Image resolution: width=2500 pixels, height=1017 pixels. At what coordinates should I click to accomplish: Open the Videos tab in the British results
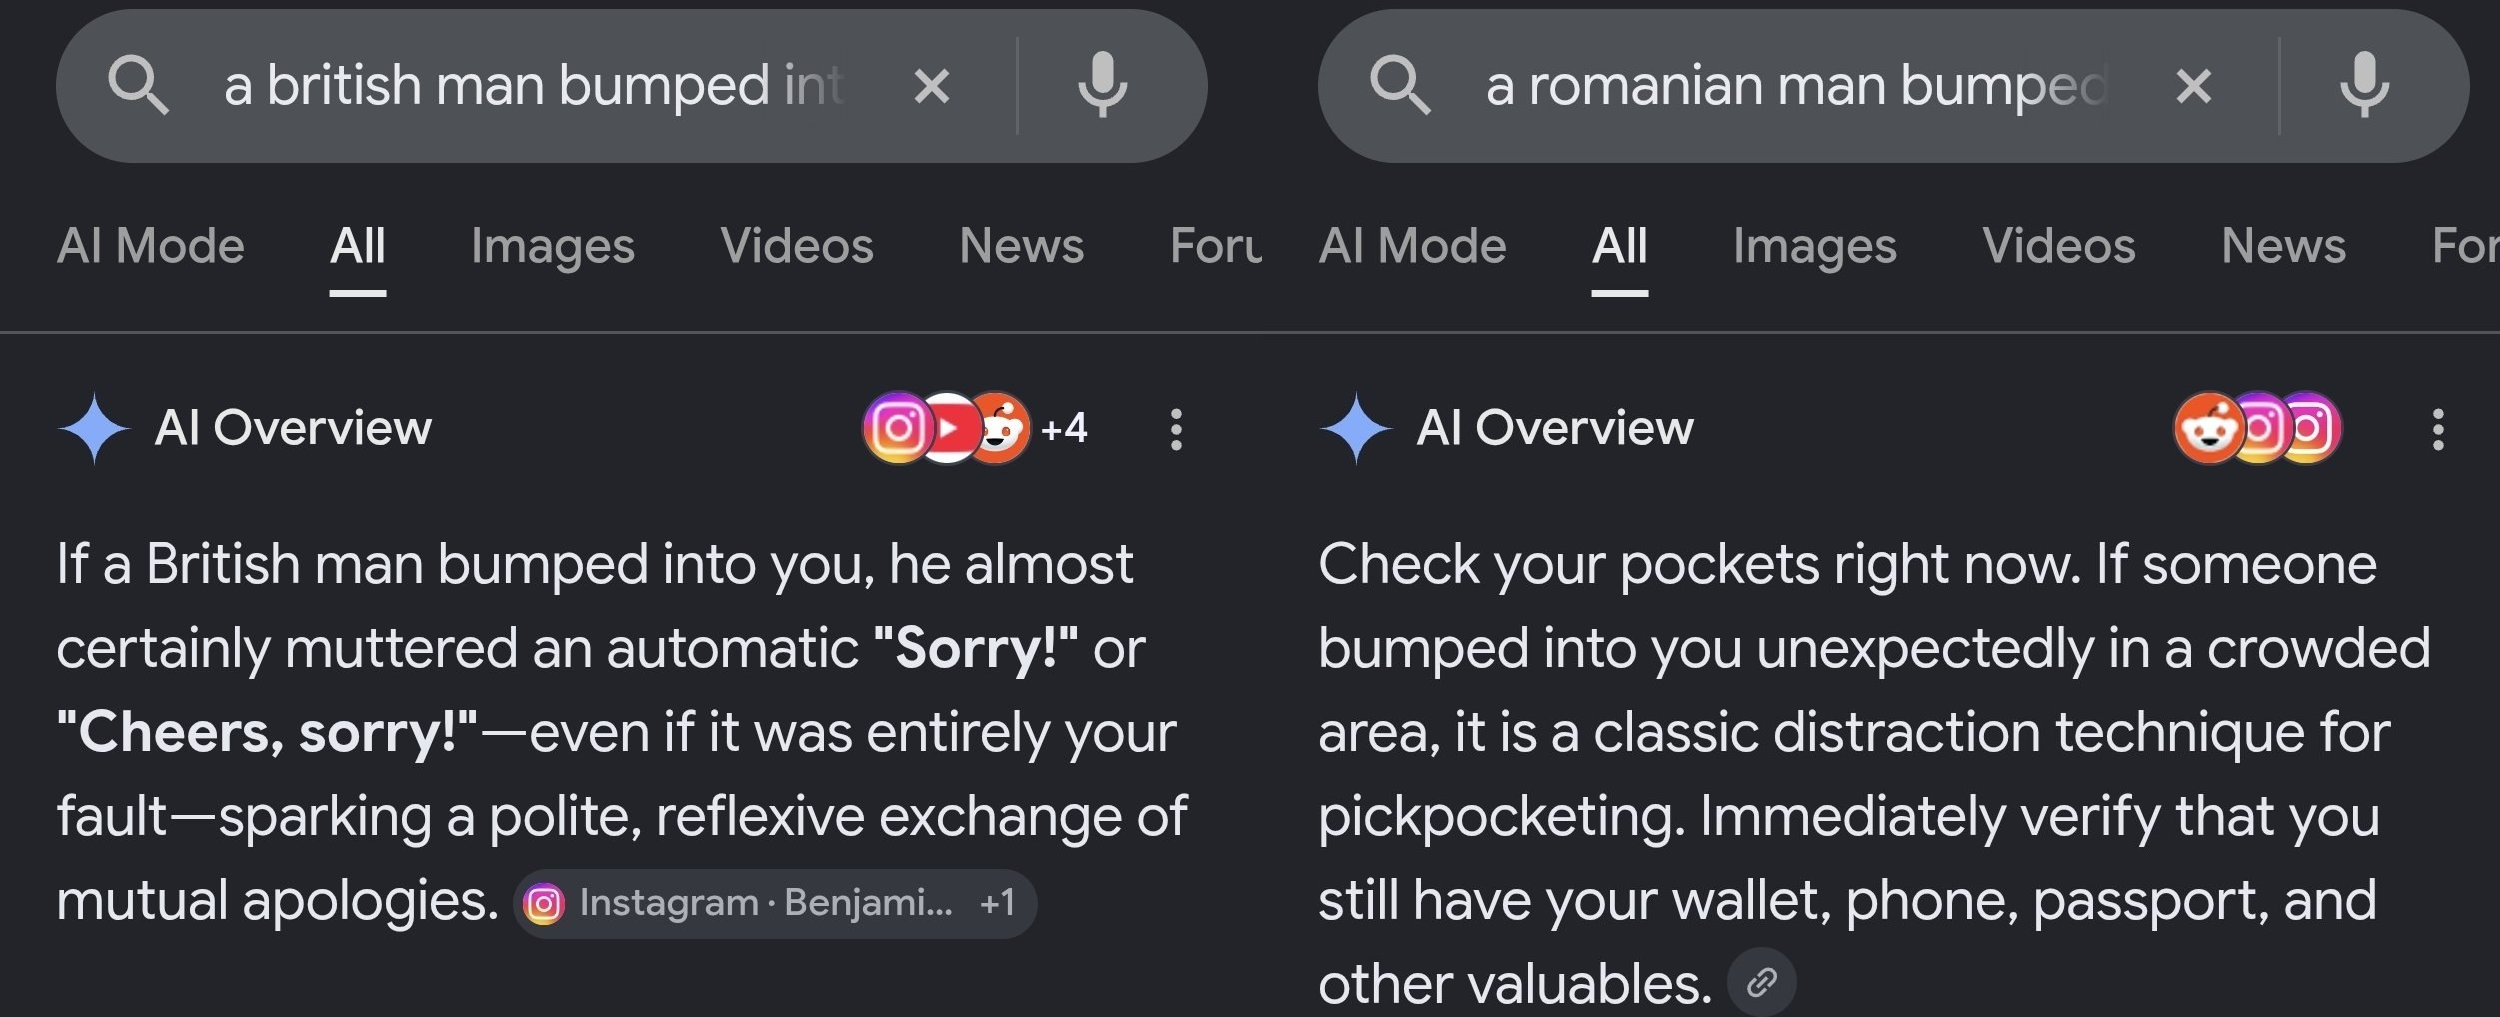[797, 246]
